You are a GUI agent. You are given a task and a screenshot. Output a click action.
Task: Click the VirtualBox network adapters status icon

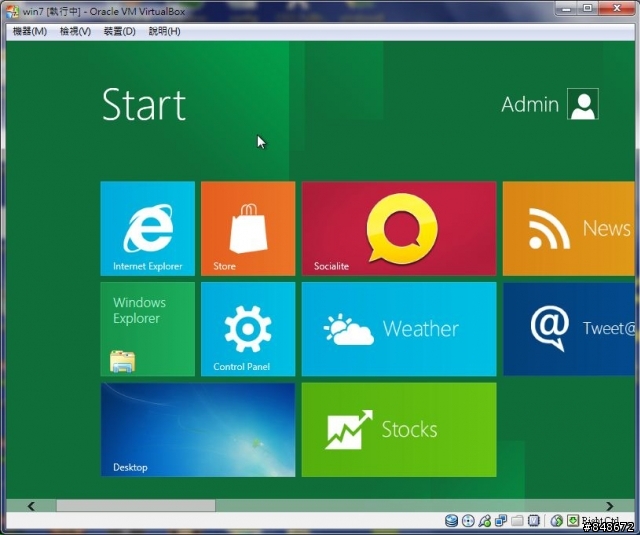pos(501,521)
